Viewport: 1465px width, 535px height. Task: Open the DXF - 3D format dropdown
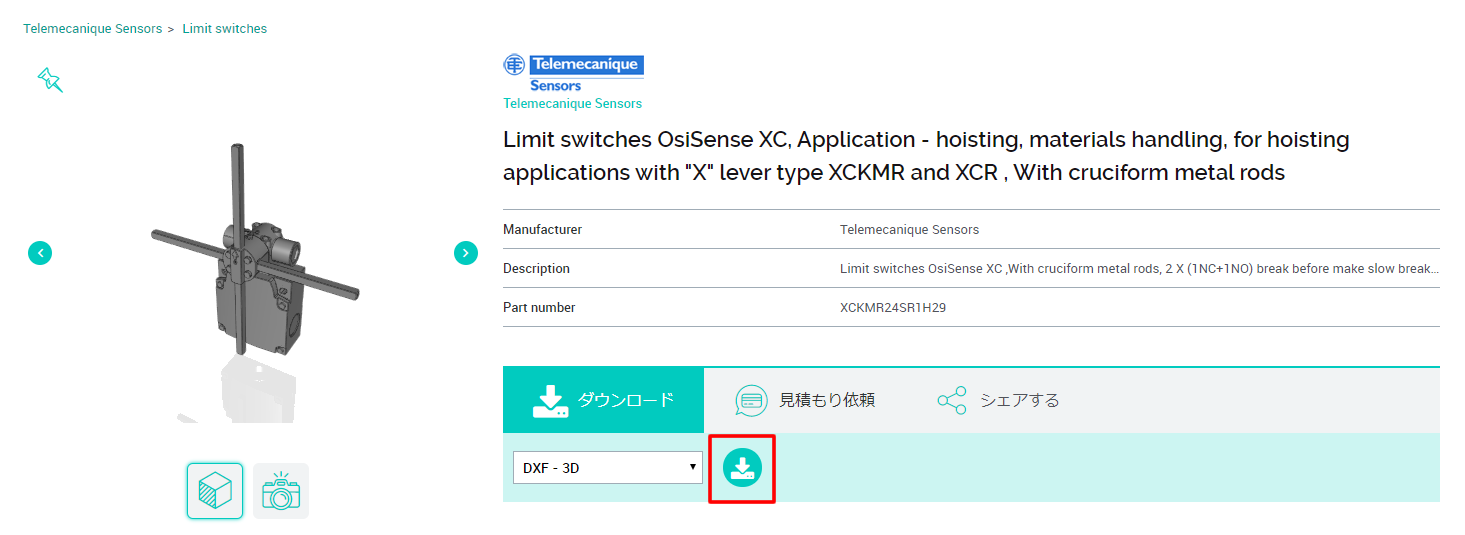click(x=608, y=467)
